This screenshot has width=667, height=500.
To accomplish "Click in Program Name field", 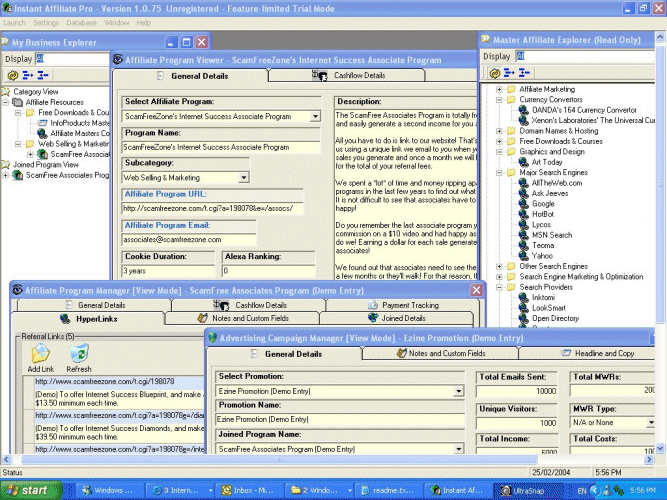I will [x=220, y=148].
